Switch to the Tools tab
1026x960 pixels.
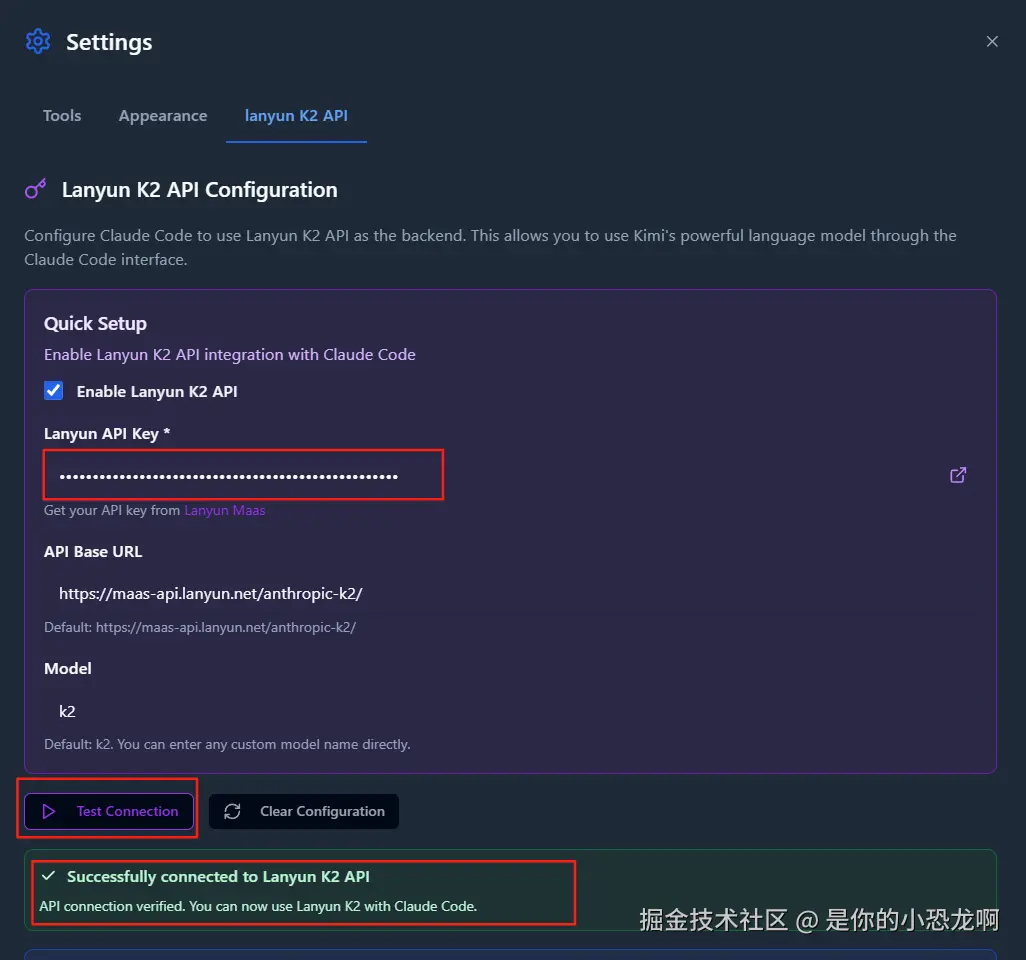62,116
